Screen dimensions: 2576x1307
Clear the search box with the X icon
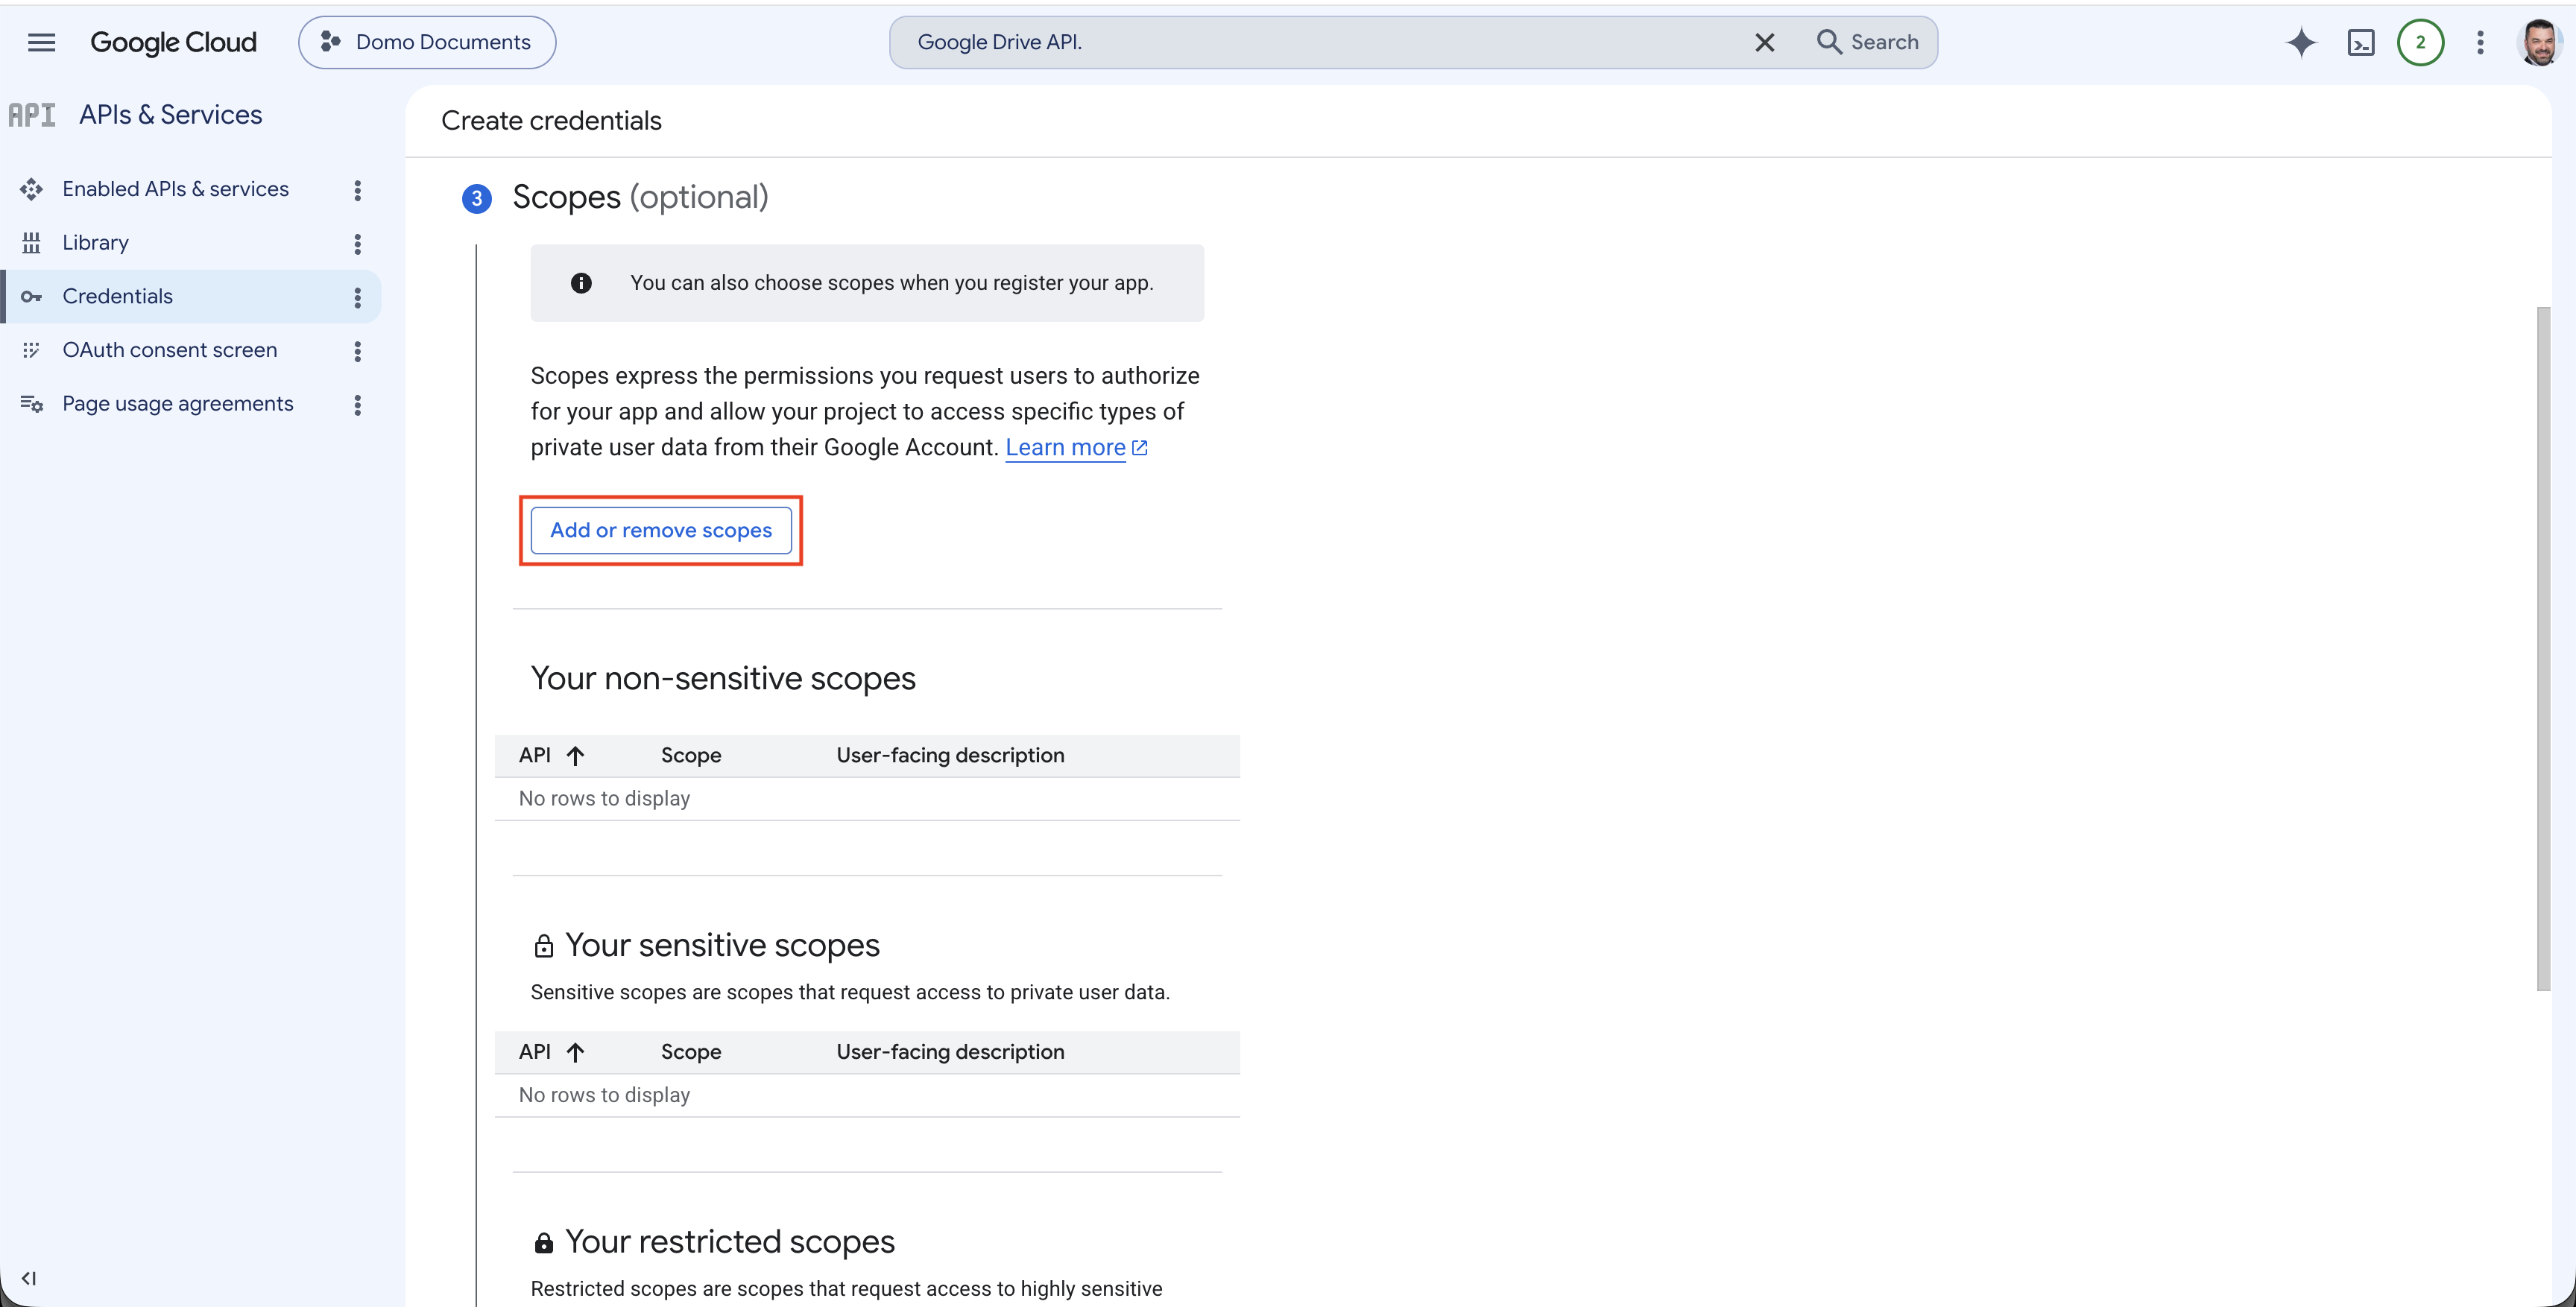pyautogui.click(x=1765, y=42)
